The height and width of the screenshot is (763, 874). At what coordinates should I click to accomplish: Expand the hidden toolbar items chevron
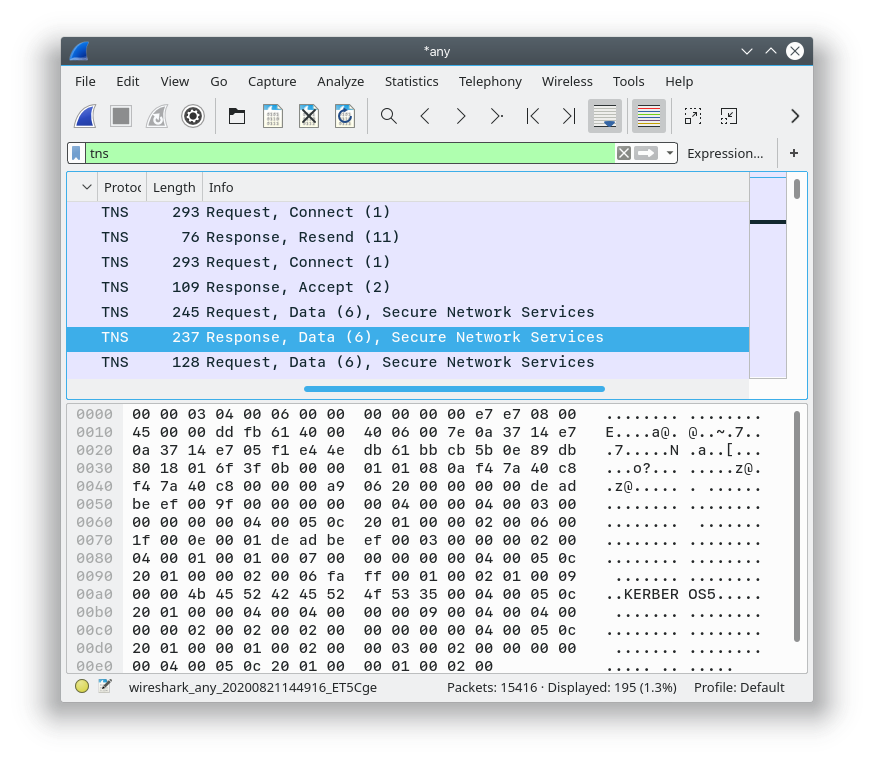click(794, 116)
